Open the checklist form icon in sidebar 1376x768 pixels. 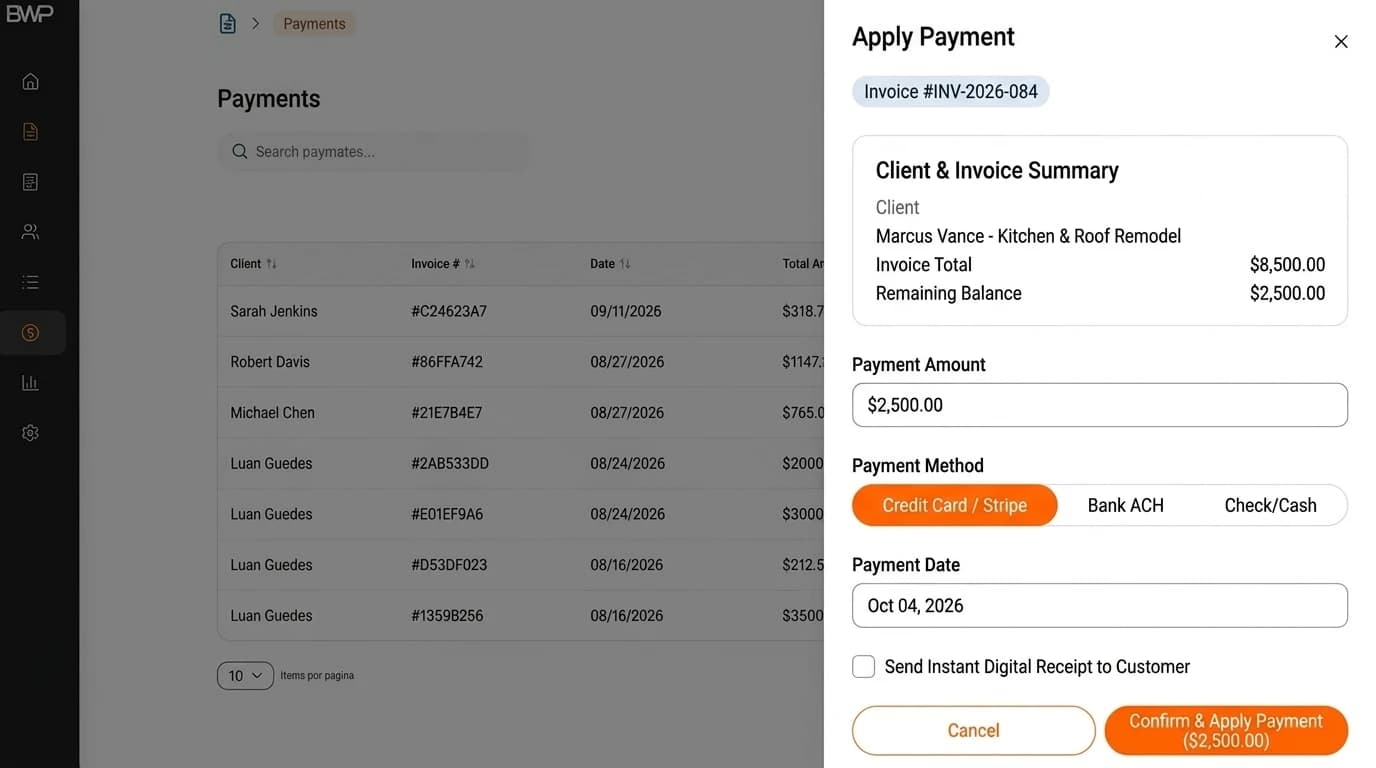click(x=30, y=182)
